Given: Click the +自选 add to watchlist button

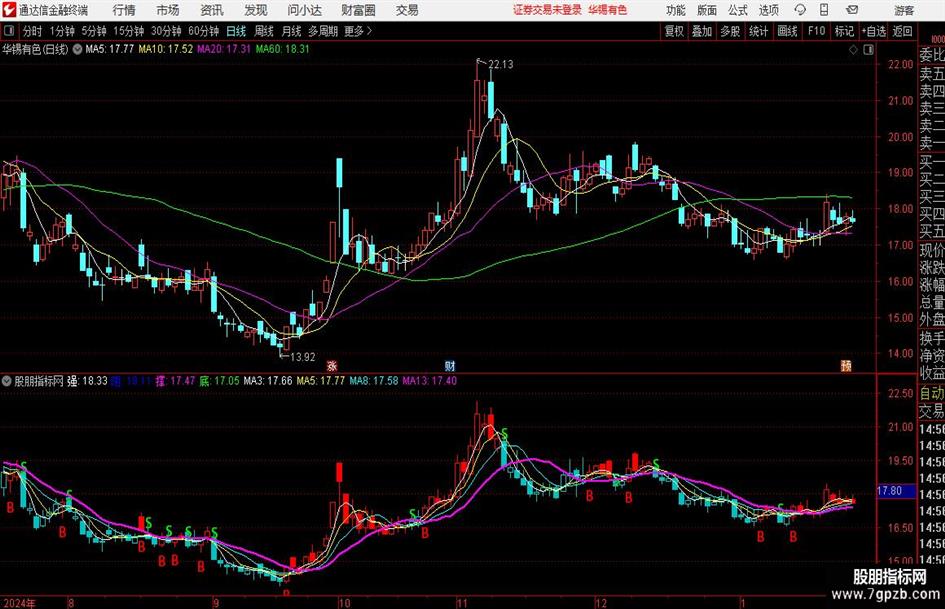Looking at the screenshot, I should click(874, 31).
